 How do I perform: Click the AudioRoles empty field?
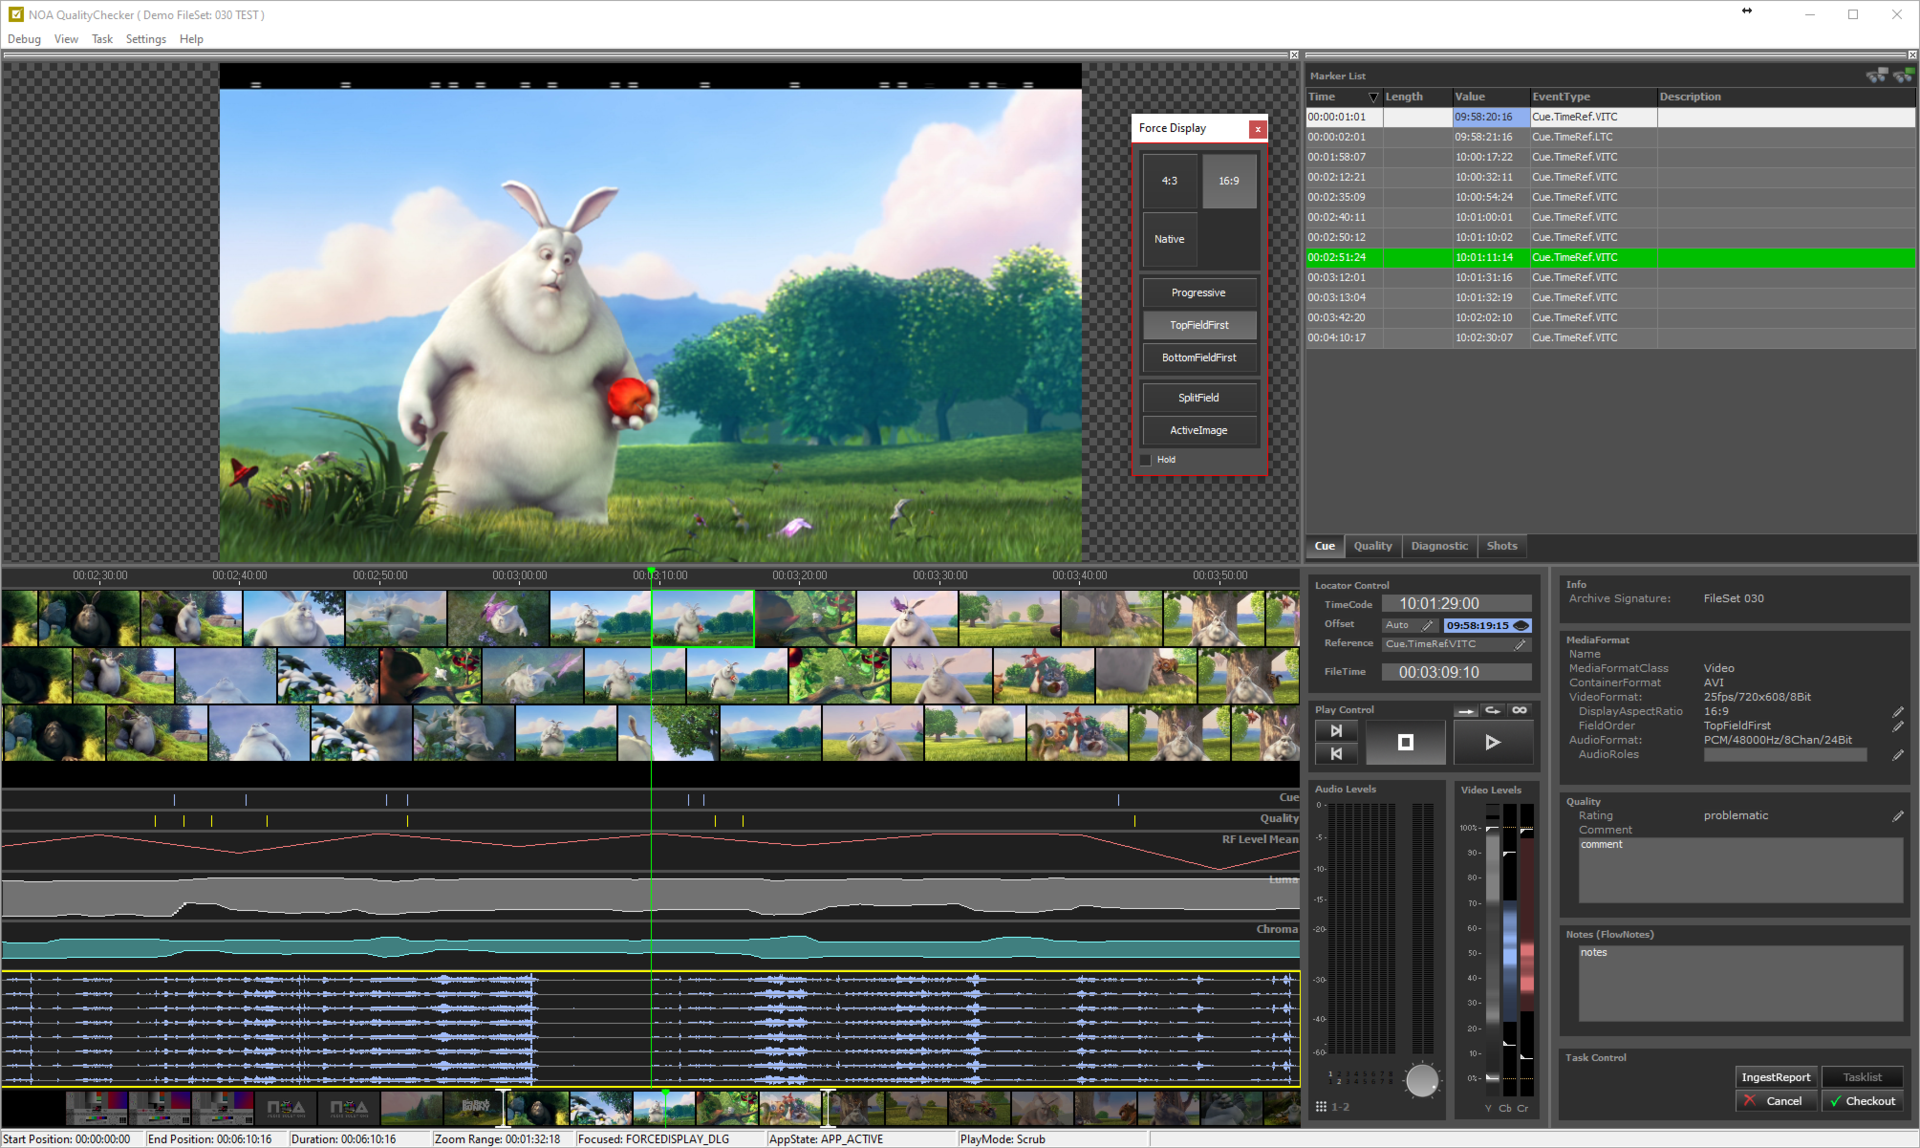[1785, 755]
